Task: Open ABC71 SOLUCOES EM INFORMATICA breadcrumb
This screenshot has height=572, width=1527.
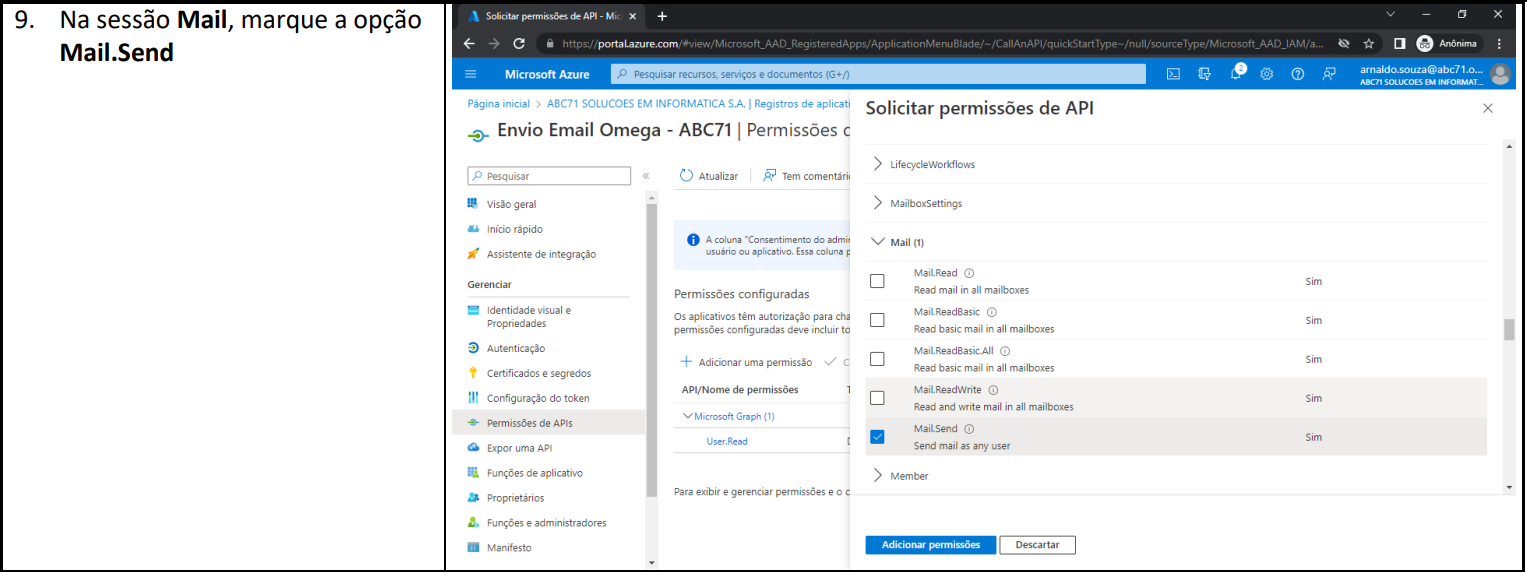Action: click(646, 103)
